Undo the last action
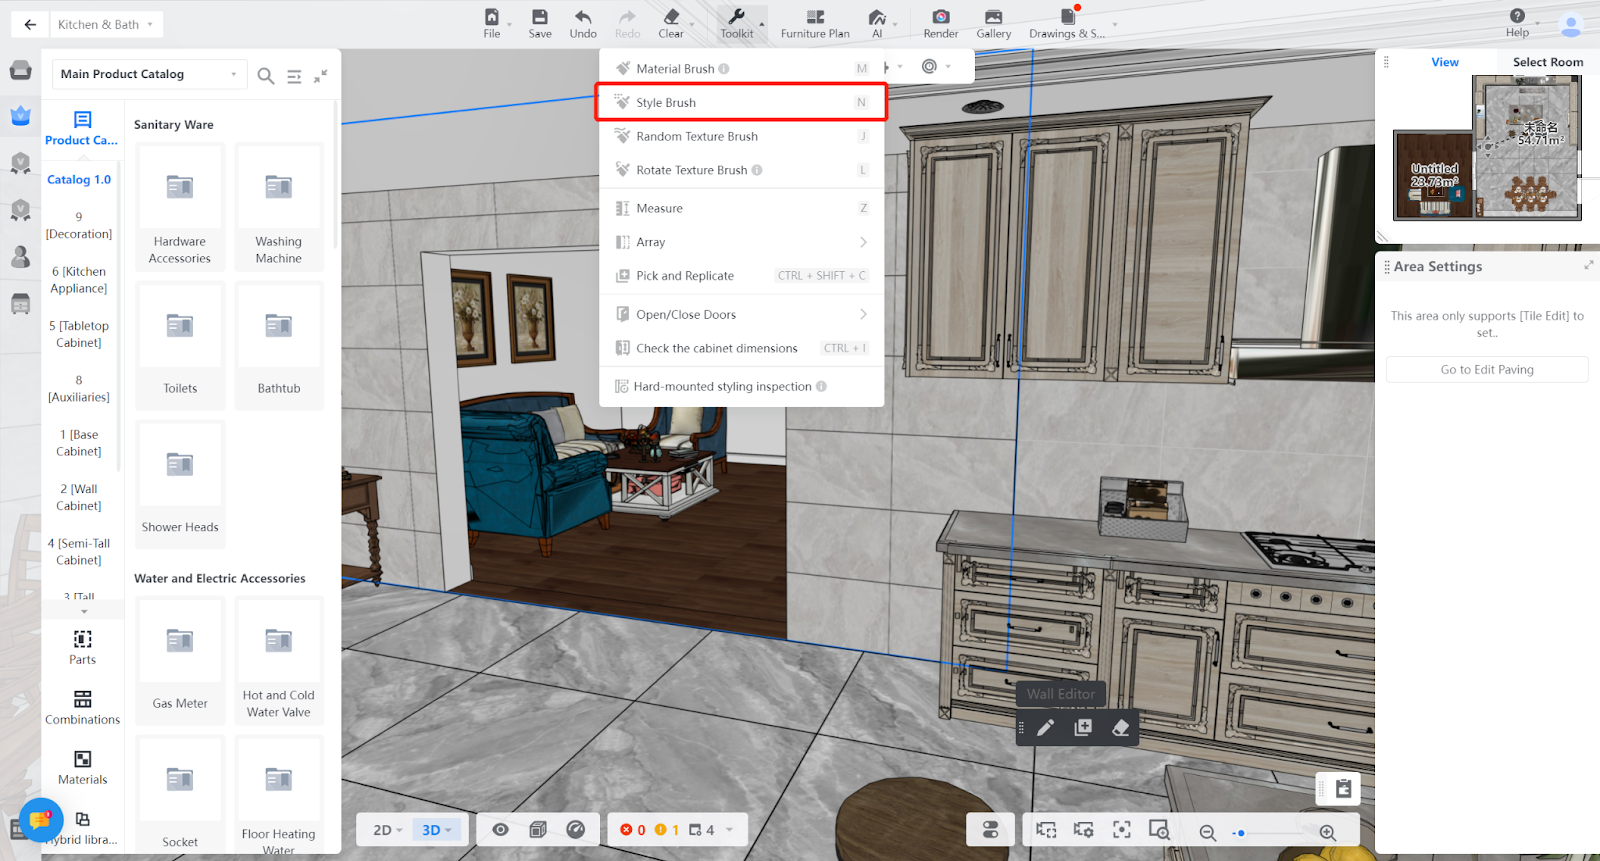Image resolution: width=1600 pixels, height=861 pixels. pos(583,24)
